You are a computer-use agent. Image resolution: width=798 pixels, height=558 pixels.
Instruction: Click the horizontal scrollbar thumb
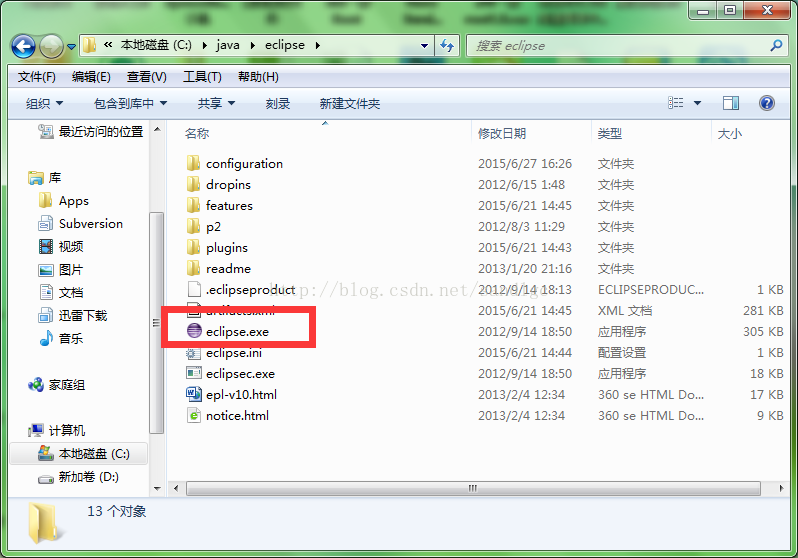473,488
